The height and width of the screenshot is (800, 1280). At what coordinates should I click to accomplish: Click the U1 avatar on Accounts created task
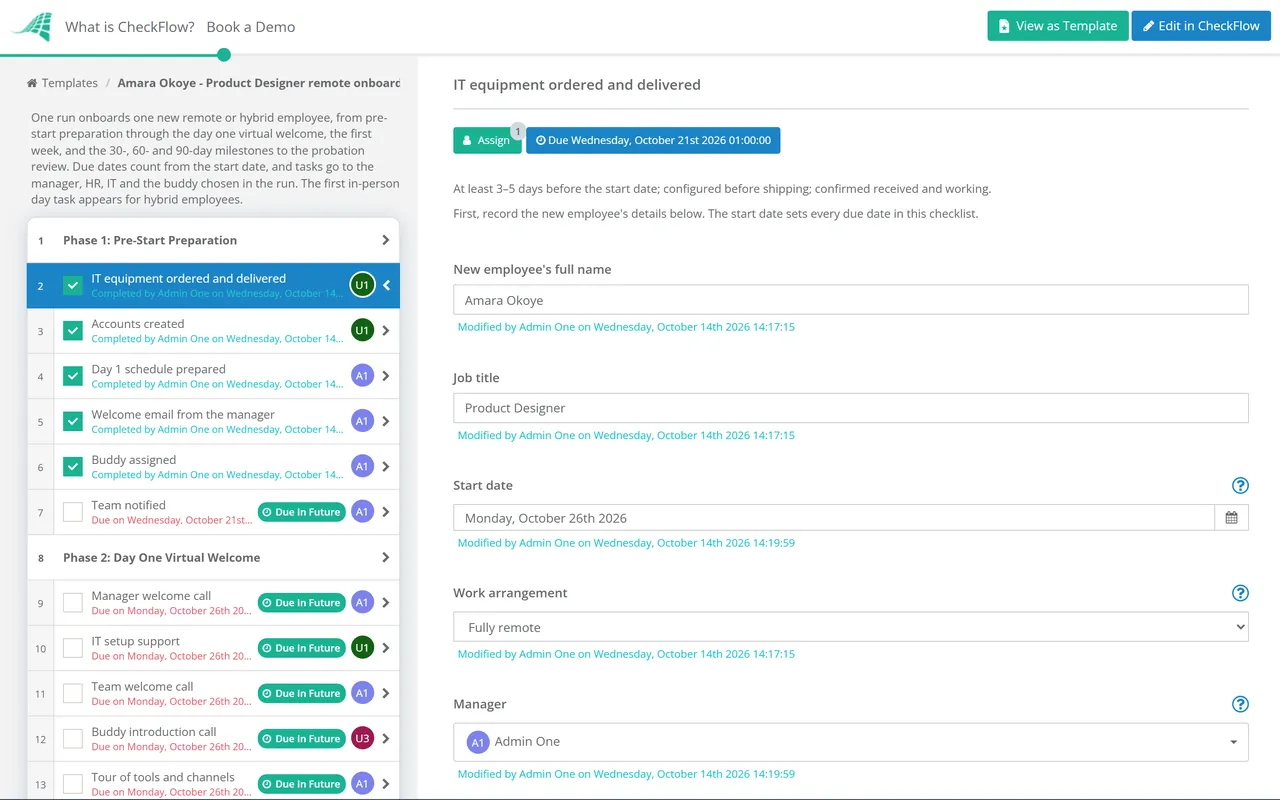pos(362,330)
